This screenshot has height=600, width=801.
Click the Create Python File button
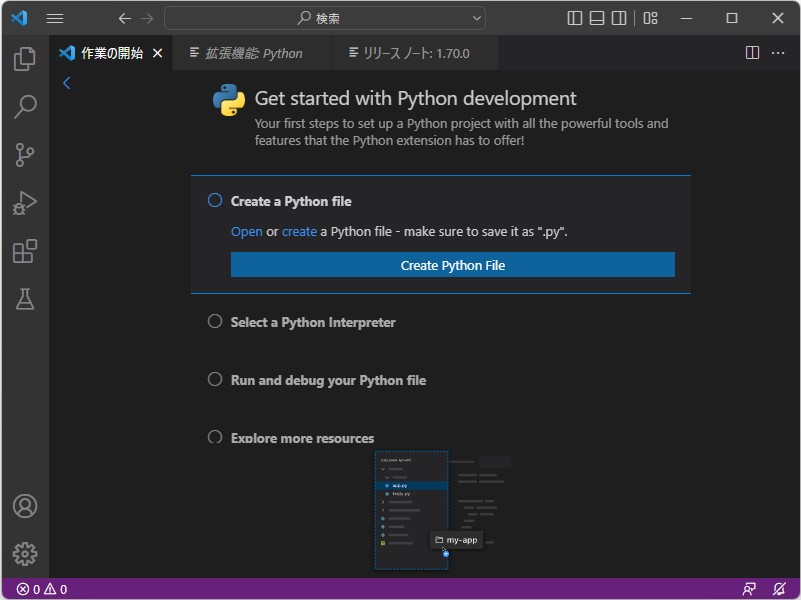453,264
